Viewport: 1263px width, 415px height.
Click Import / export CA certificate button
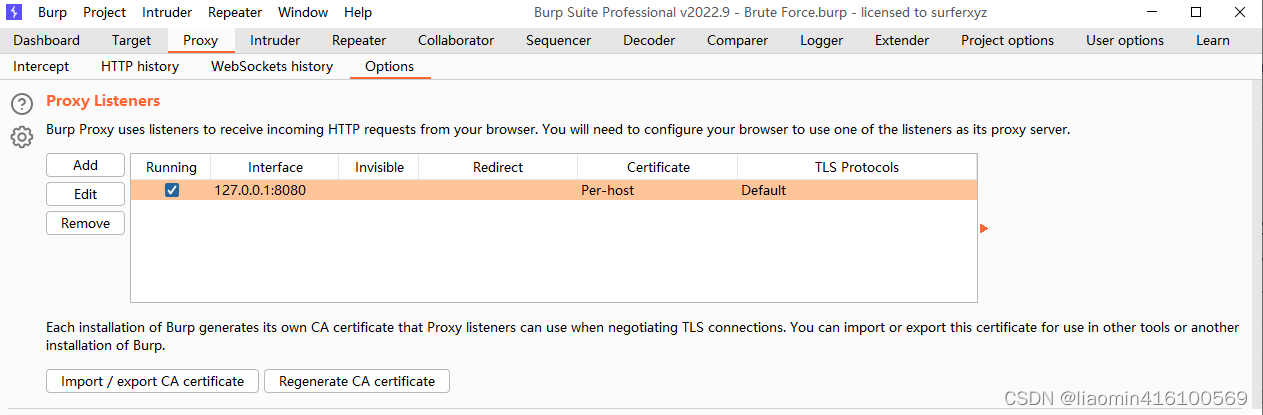click(x=152, y=381)
